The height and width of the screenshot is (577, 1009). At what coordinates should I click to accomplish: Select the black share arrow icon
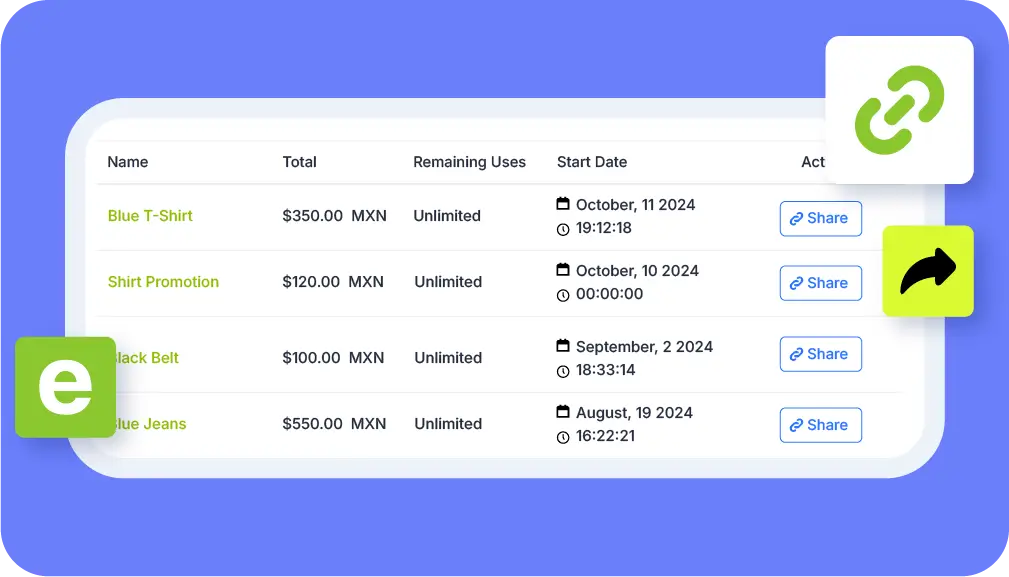(927, 272)
